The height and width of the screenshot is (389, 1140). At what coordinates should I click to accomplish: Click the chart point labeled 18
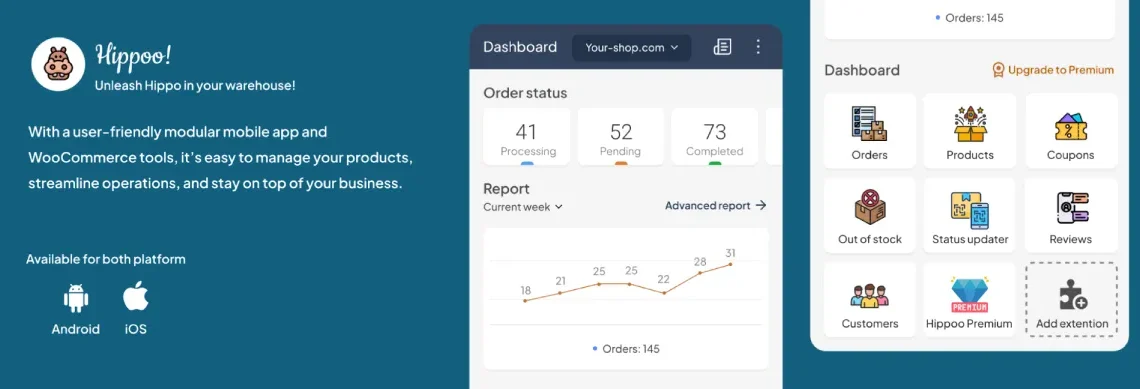[526, 300]
